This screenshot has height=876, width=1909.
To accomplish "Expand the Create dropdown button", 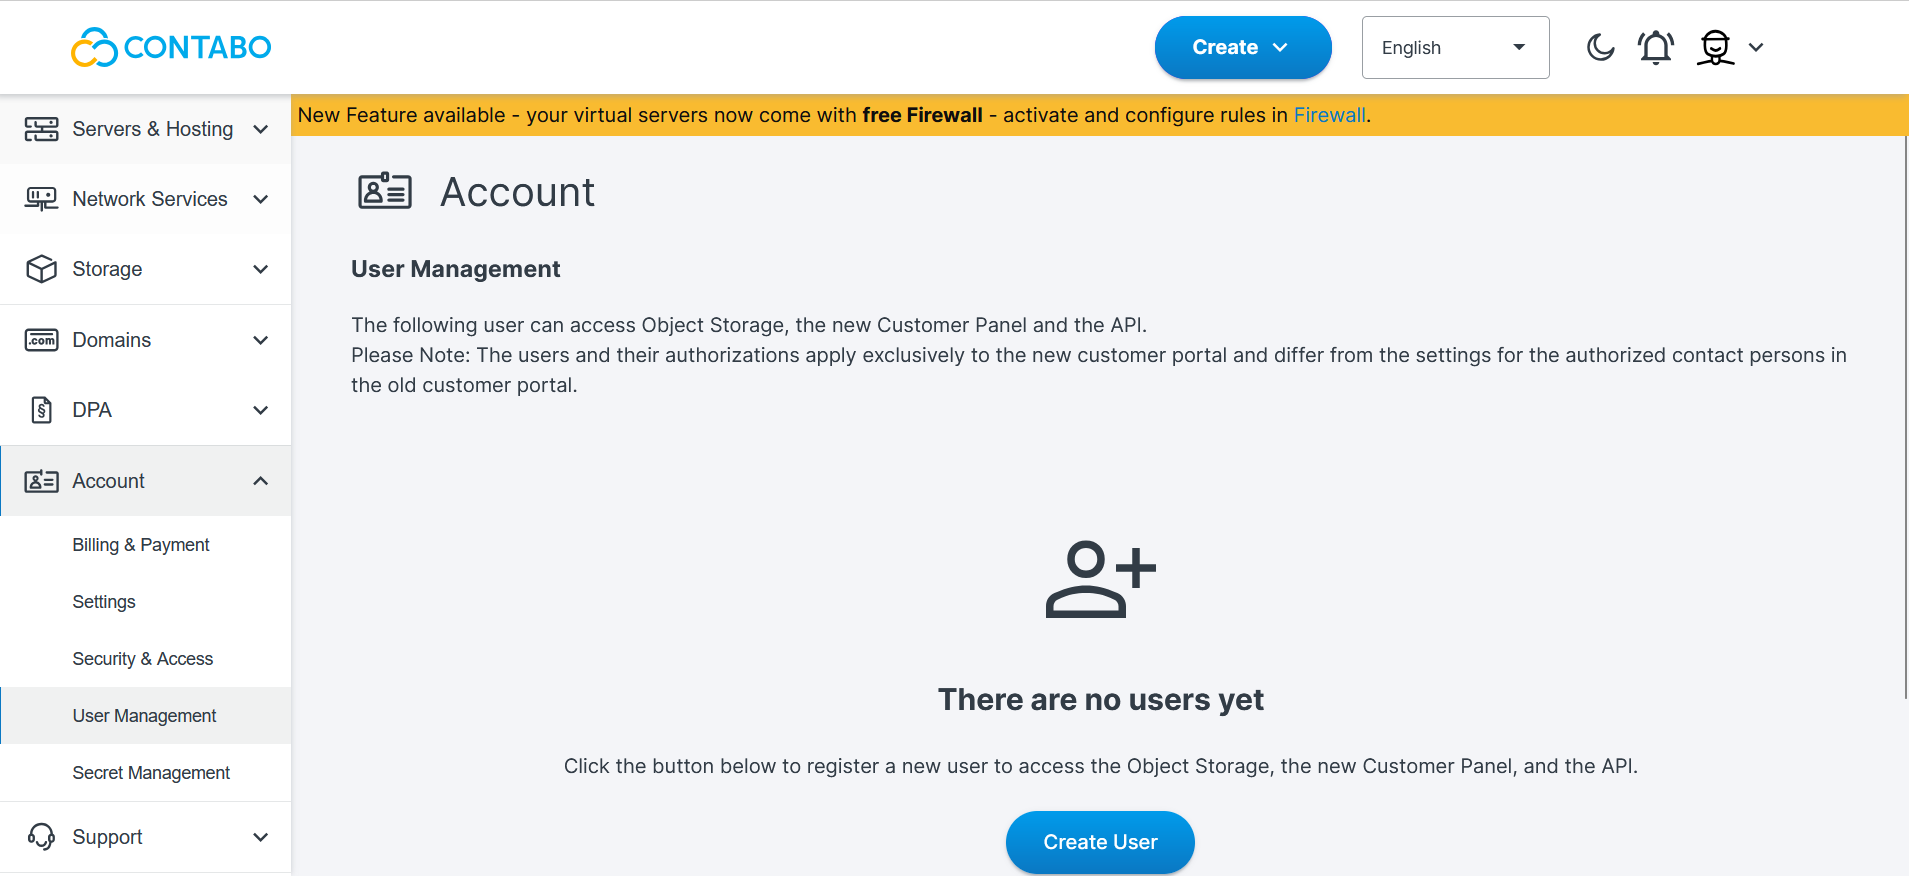I will click(1243, 47).
